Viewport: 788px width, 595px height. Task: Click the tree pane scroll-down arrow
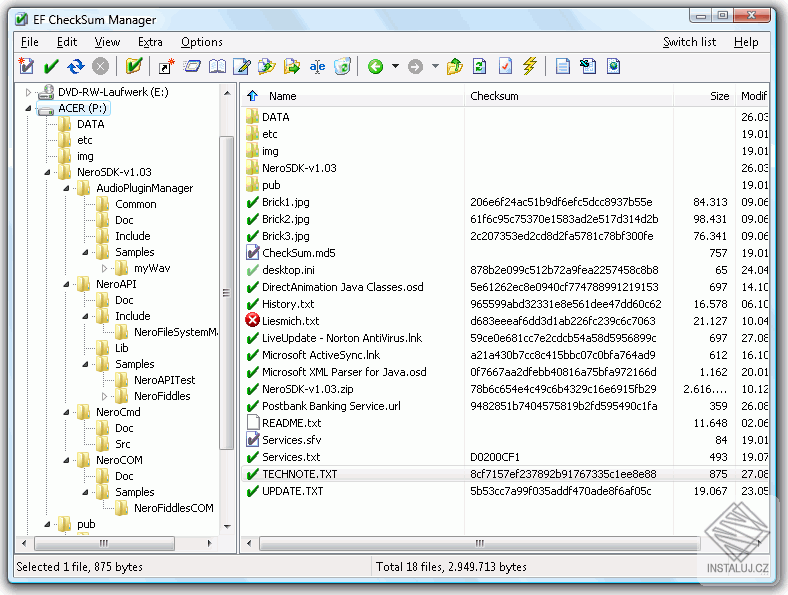[227, 527]
